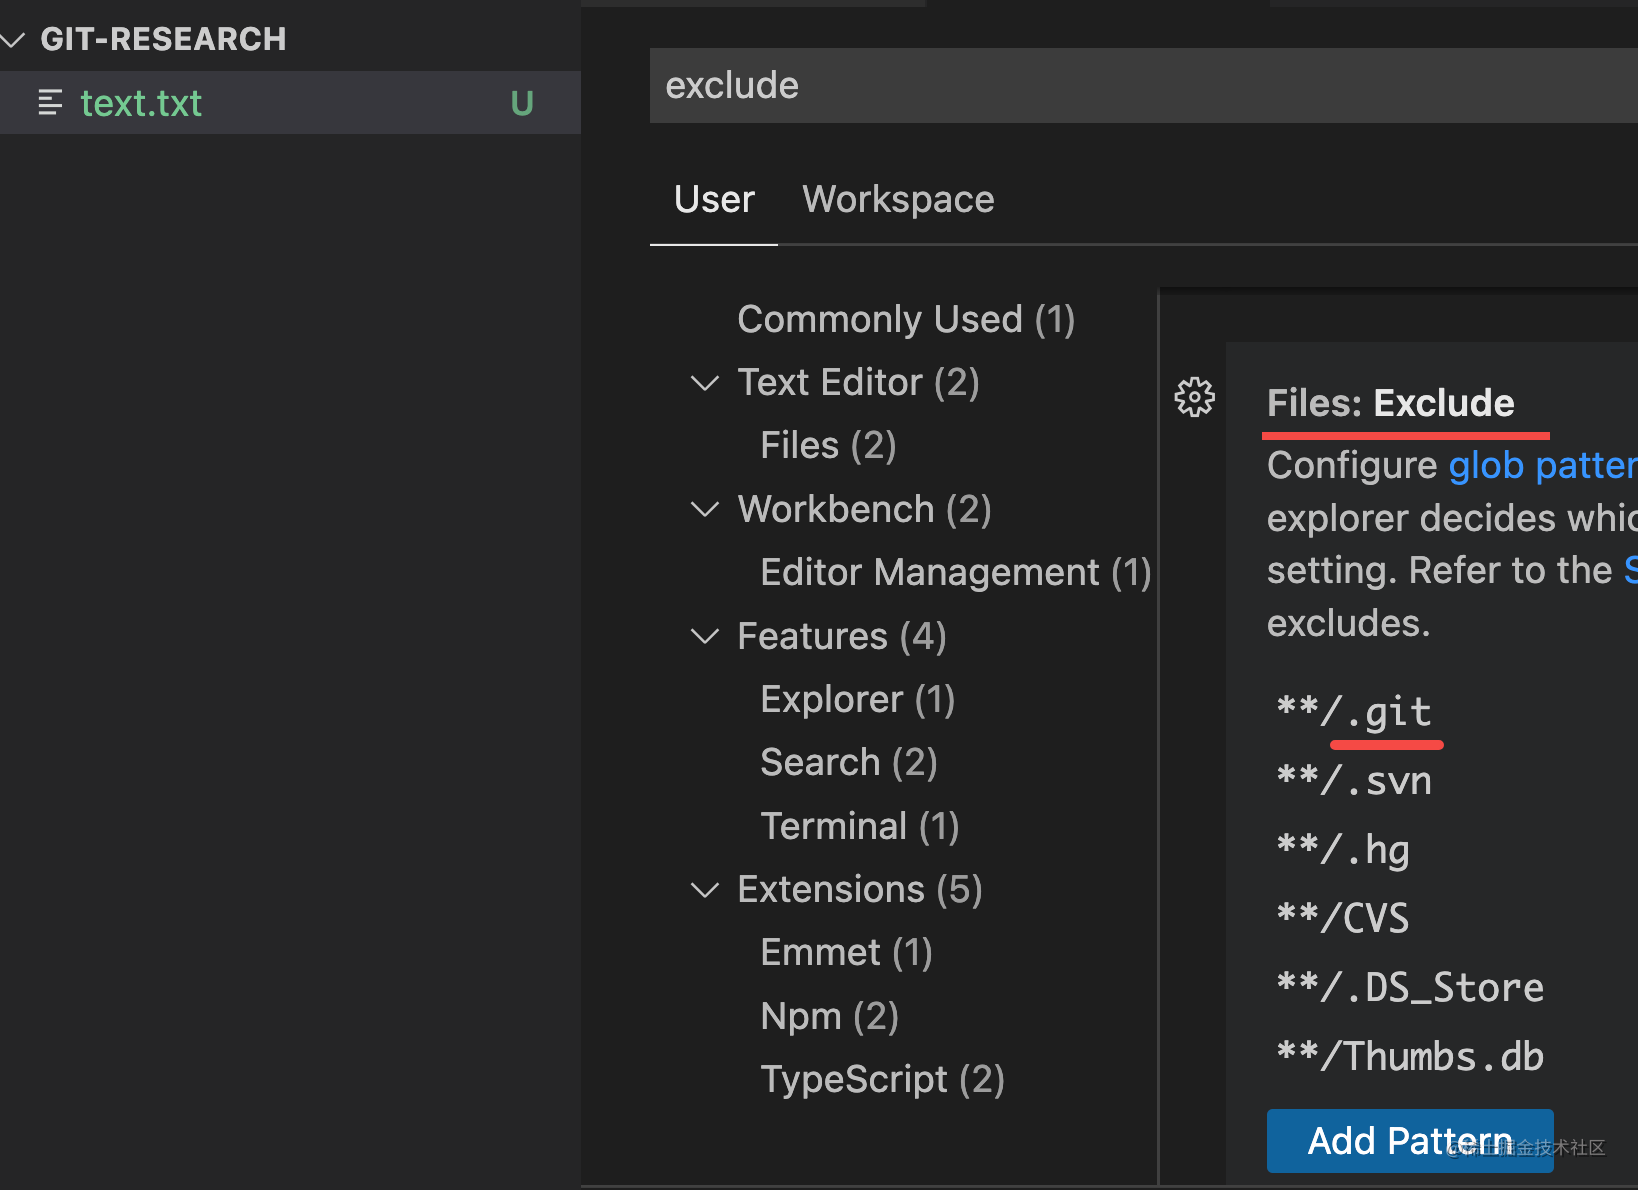Open the glob patterns link
Screen dimensions: 1638x1190
(x=1540, y=466)
